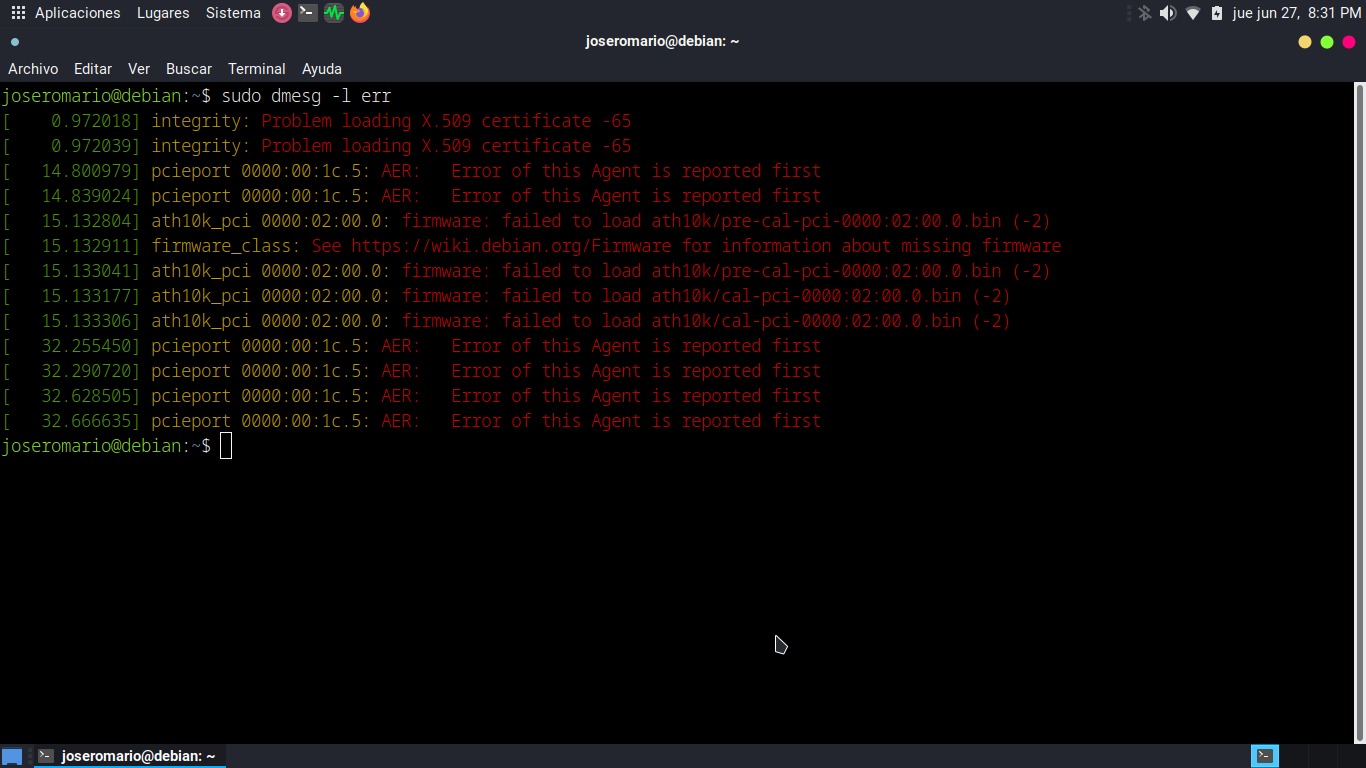Screen dimensions: 1366x768
Task: Open the Lugares menu
Action: (x=163, y=13)
